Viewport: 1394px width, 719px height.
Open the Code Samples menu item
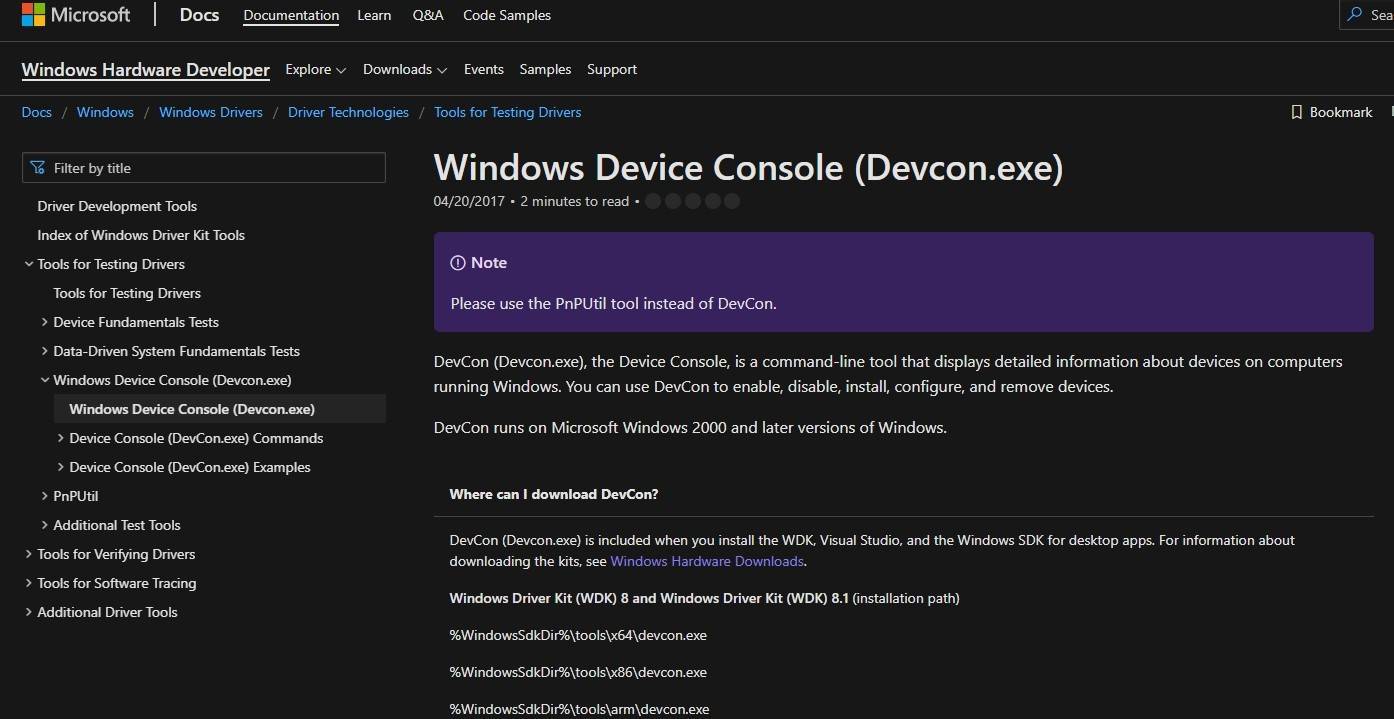[x=506, y=15]
